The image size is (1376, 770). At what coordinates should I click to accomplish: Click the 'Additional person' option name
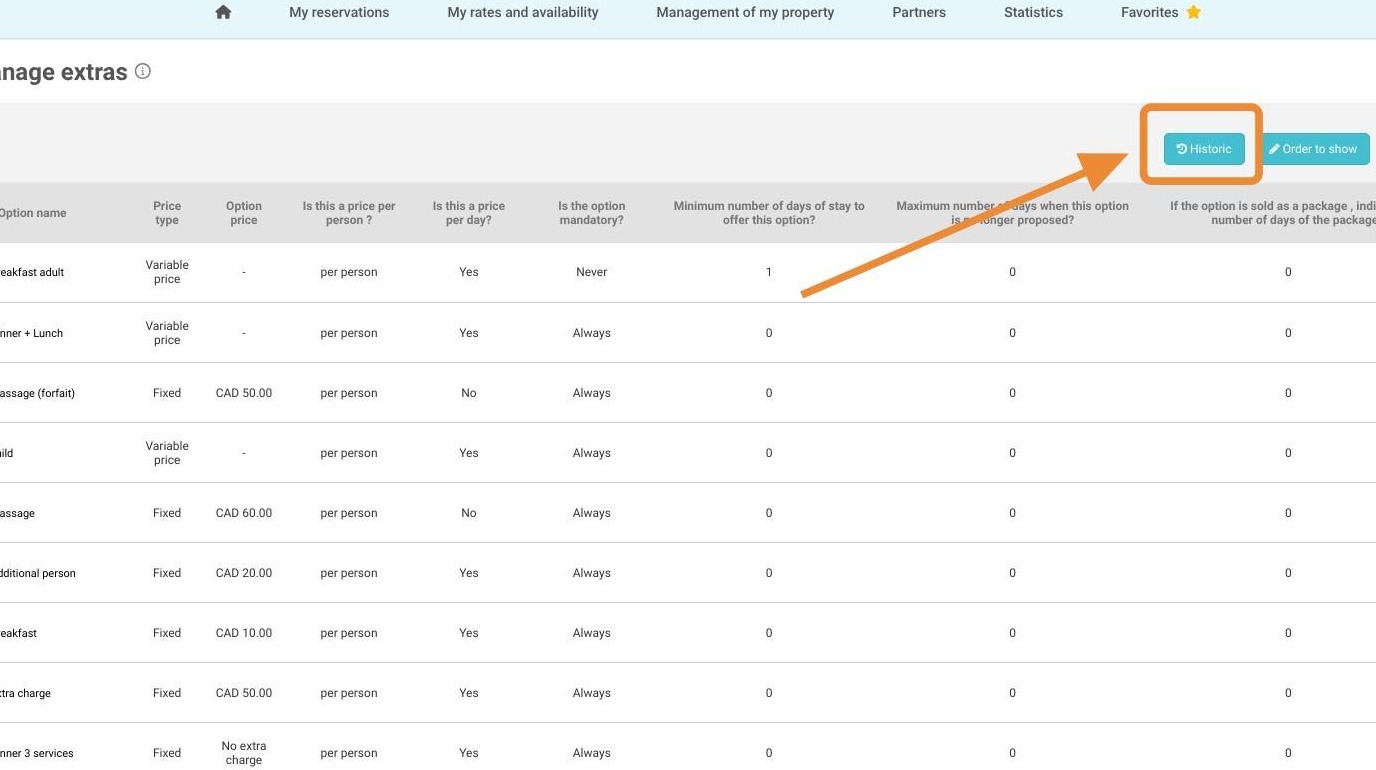37,573
